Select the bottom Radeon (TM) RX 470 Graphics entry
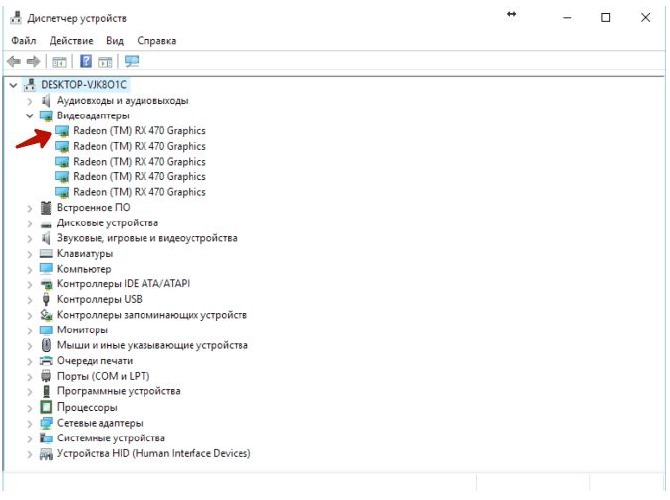Viewport: 670px width, 500px height. (139, 192)
